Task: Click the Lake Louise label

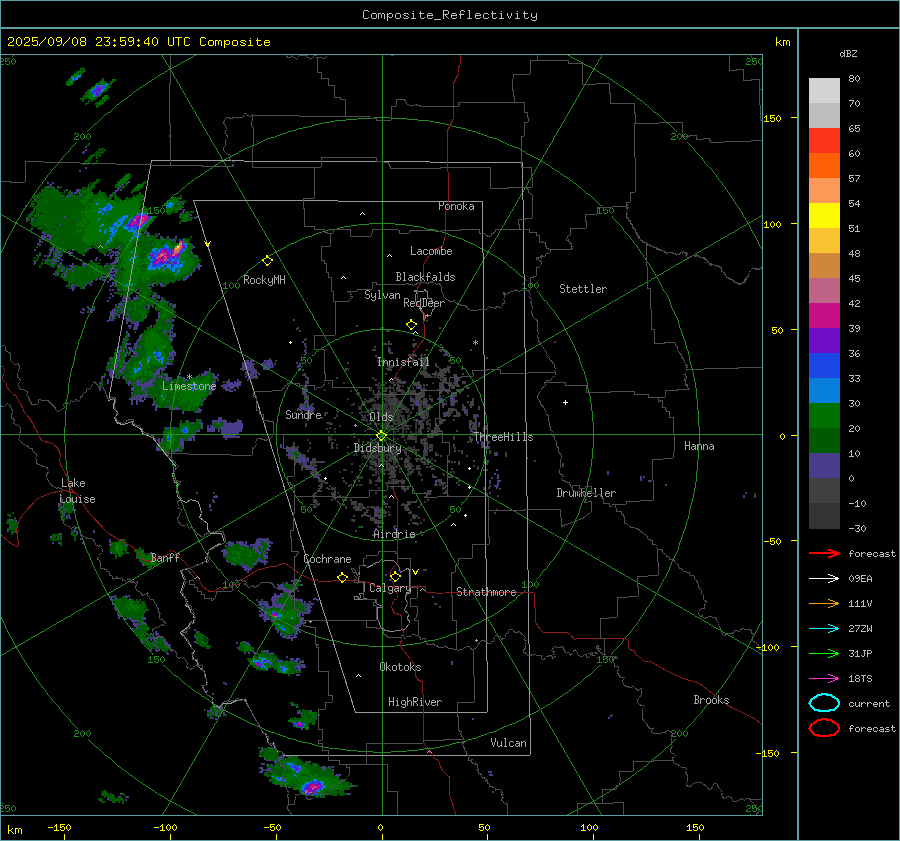Action: click(77, 491)
